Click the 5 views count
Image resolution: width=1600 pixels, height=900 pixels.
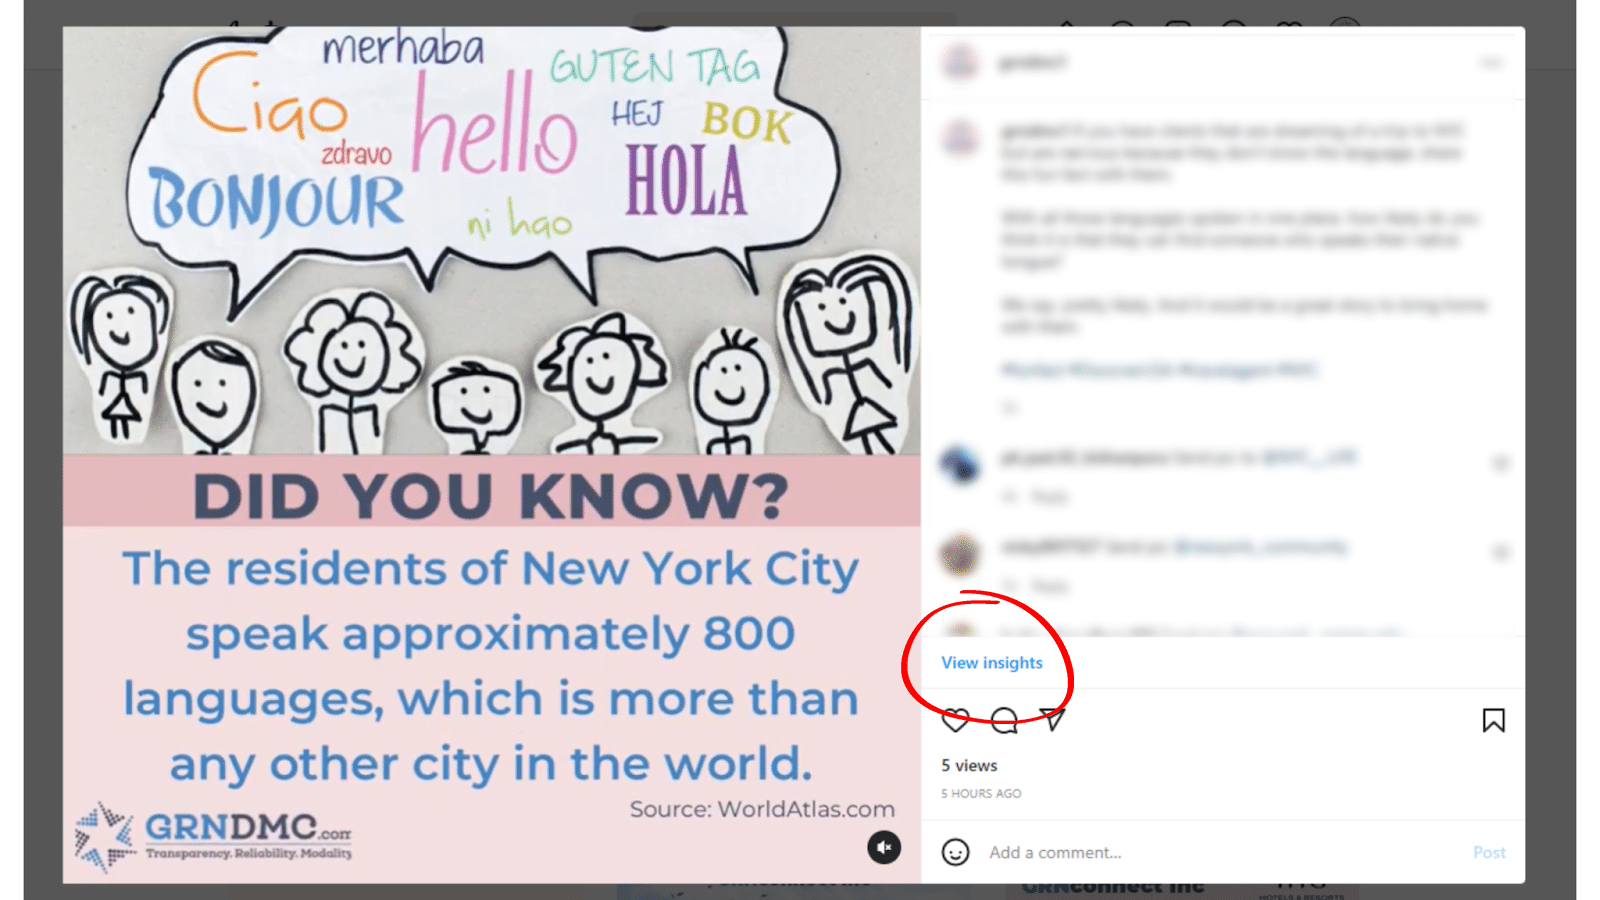pos(969,765)
